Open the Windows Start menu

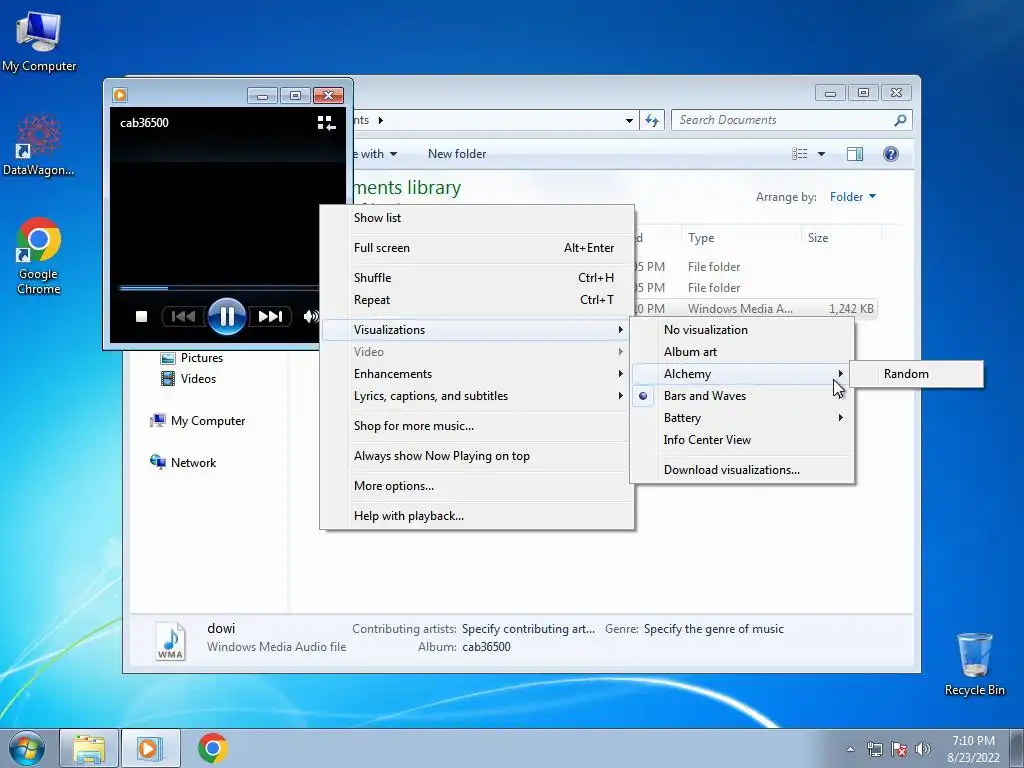(x=26, y=748)
